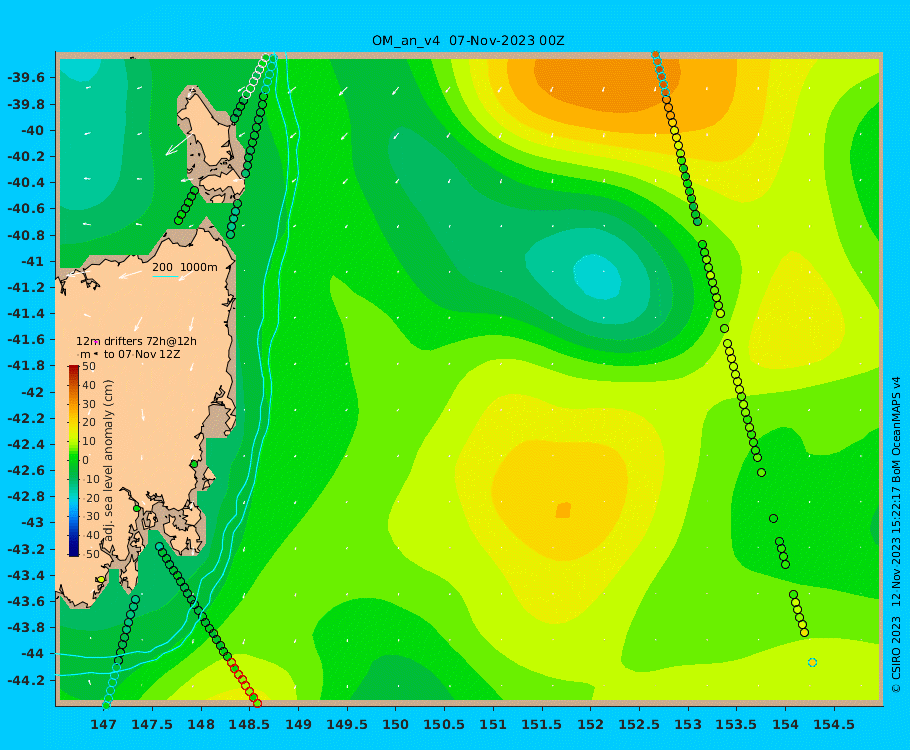910x750 pixels.
Task: Click latitude axis label -41.8
Action: tap(25, 365)
